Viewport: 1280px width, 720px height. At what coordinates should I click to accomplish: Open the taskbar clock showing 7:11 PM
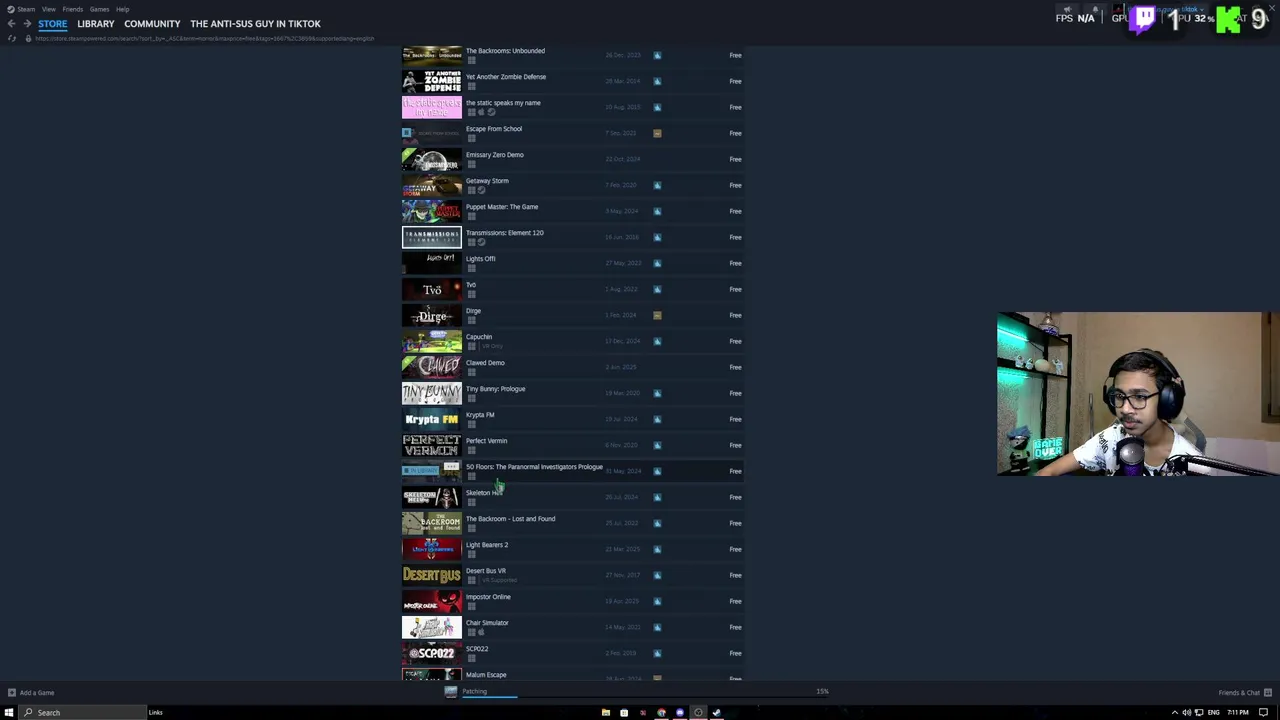[1238, 712]
